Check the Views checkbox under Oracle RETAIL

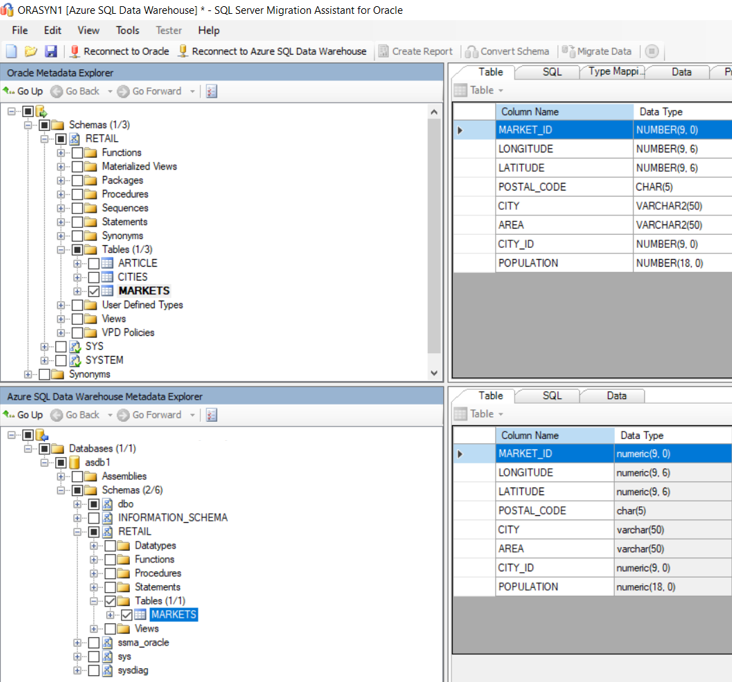77,319
